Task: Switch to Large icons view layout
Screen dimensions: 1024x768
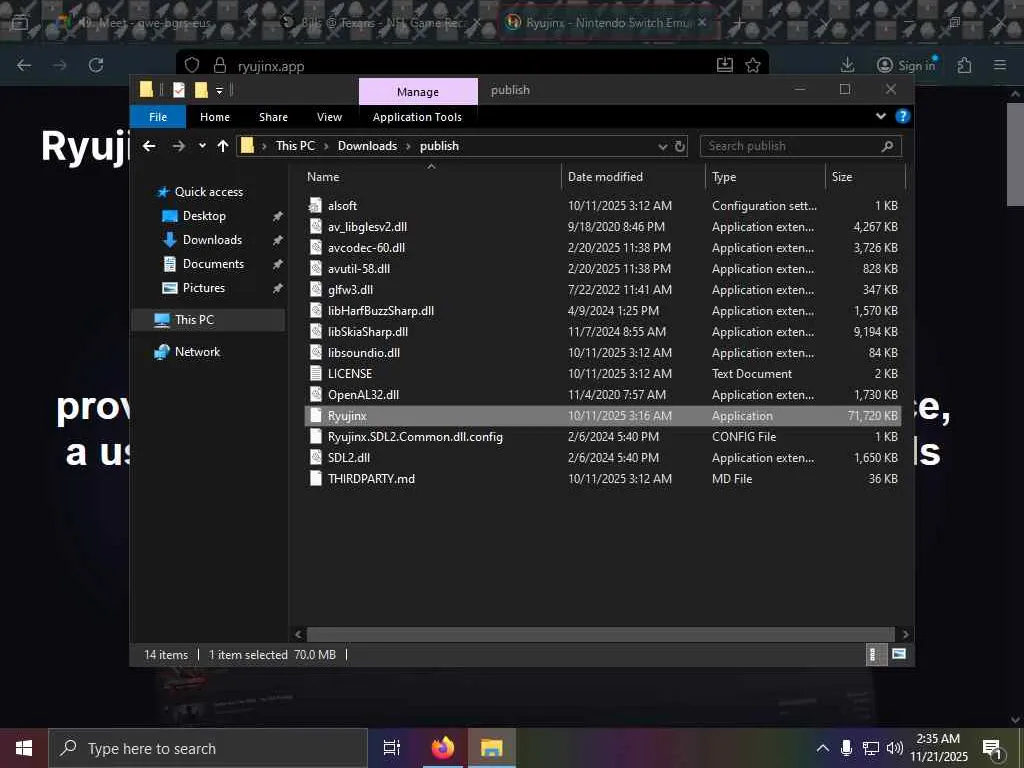Action: pyautogui.click(x=899, y=654)
